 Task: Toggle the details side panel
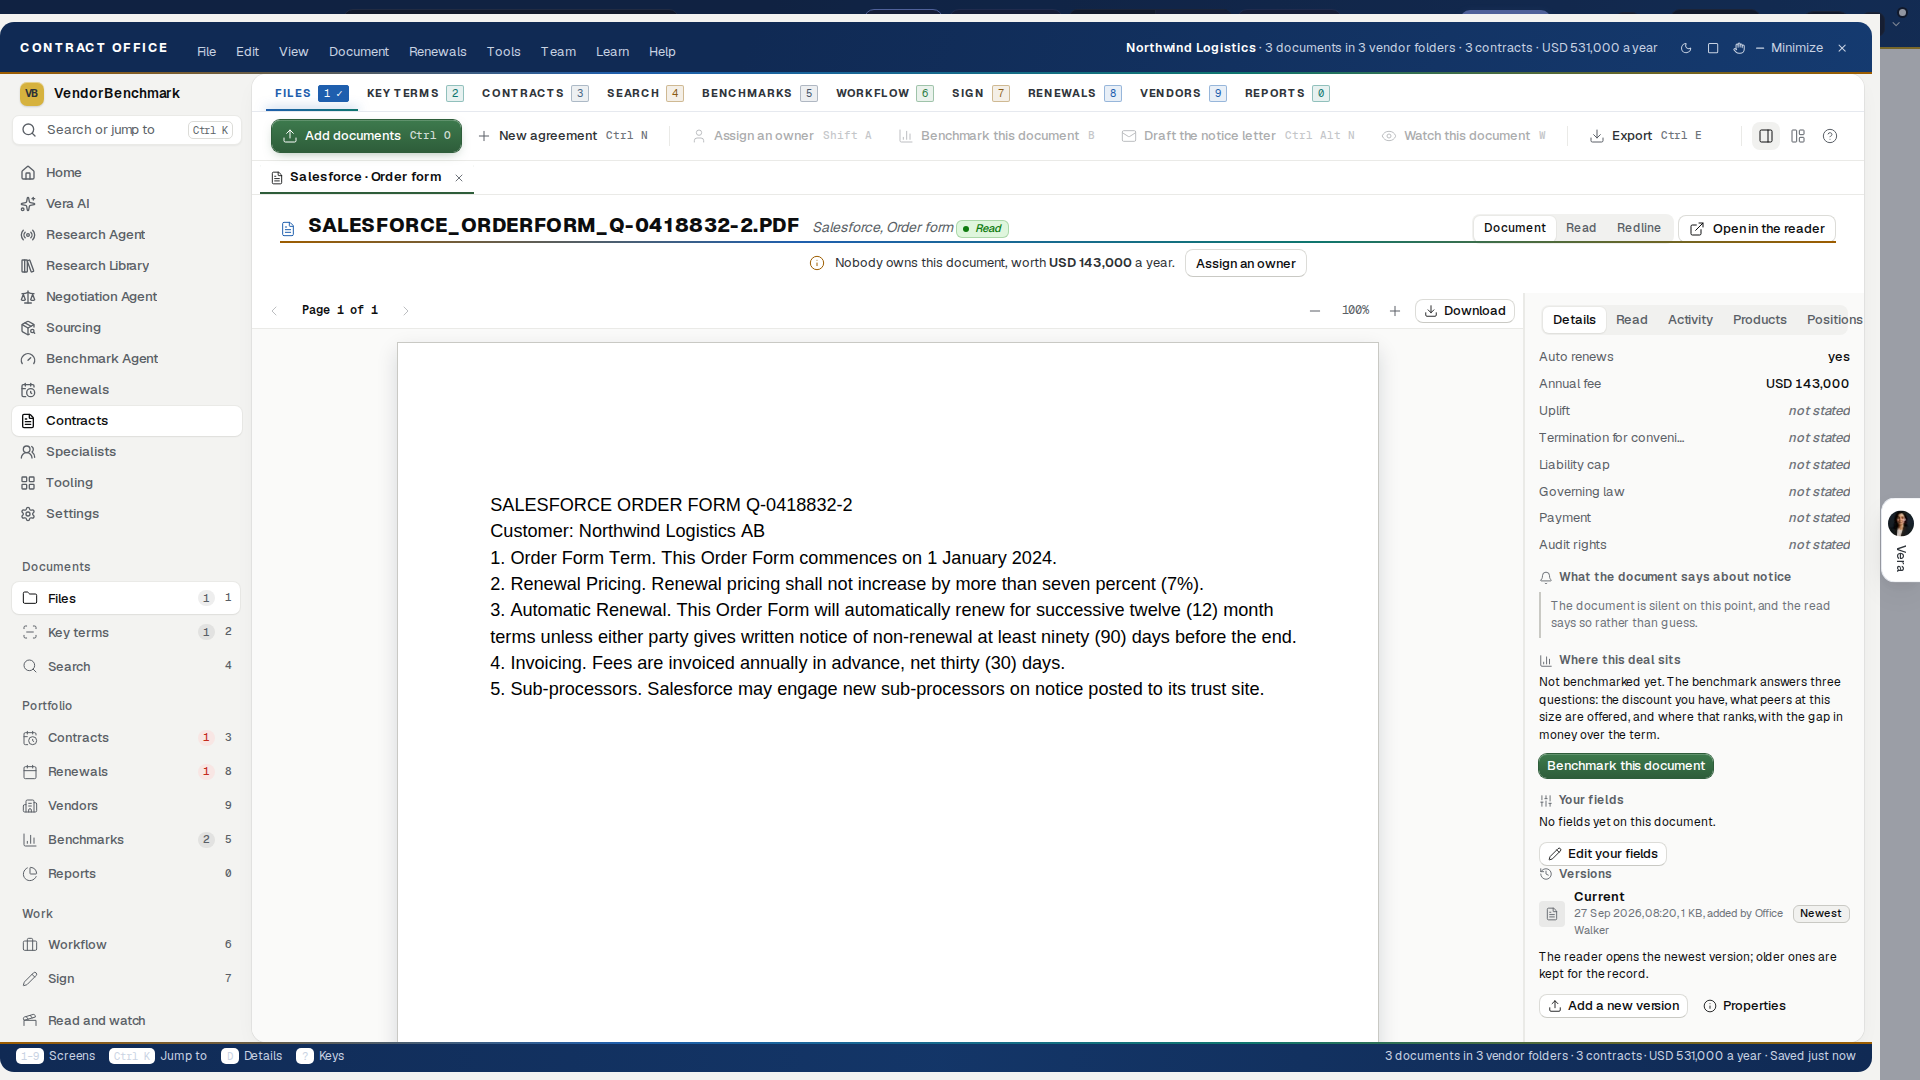pyautogui.click(x=1766, y=136)
